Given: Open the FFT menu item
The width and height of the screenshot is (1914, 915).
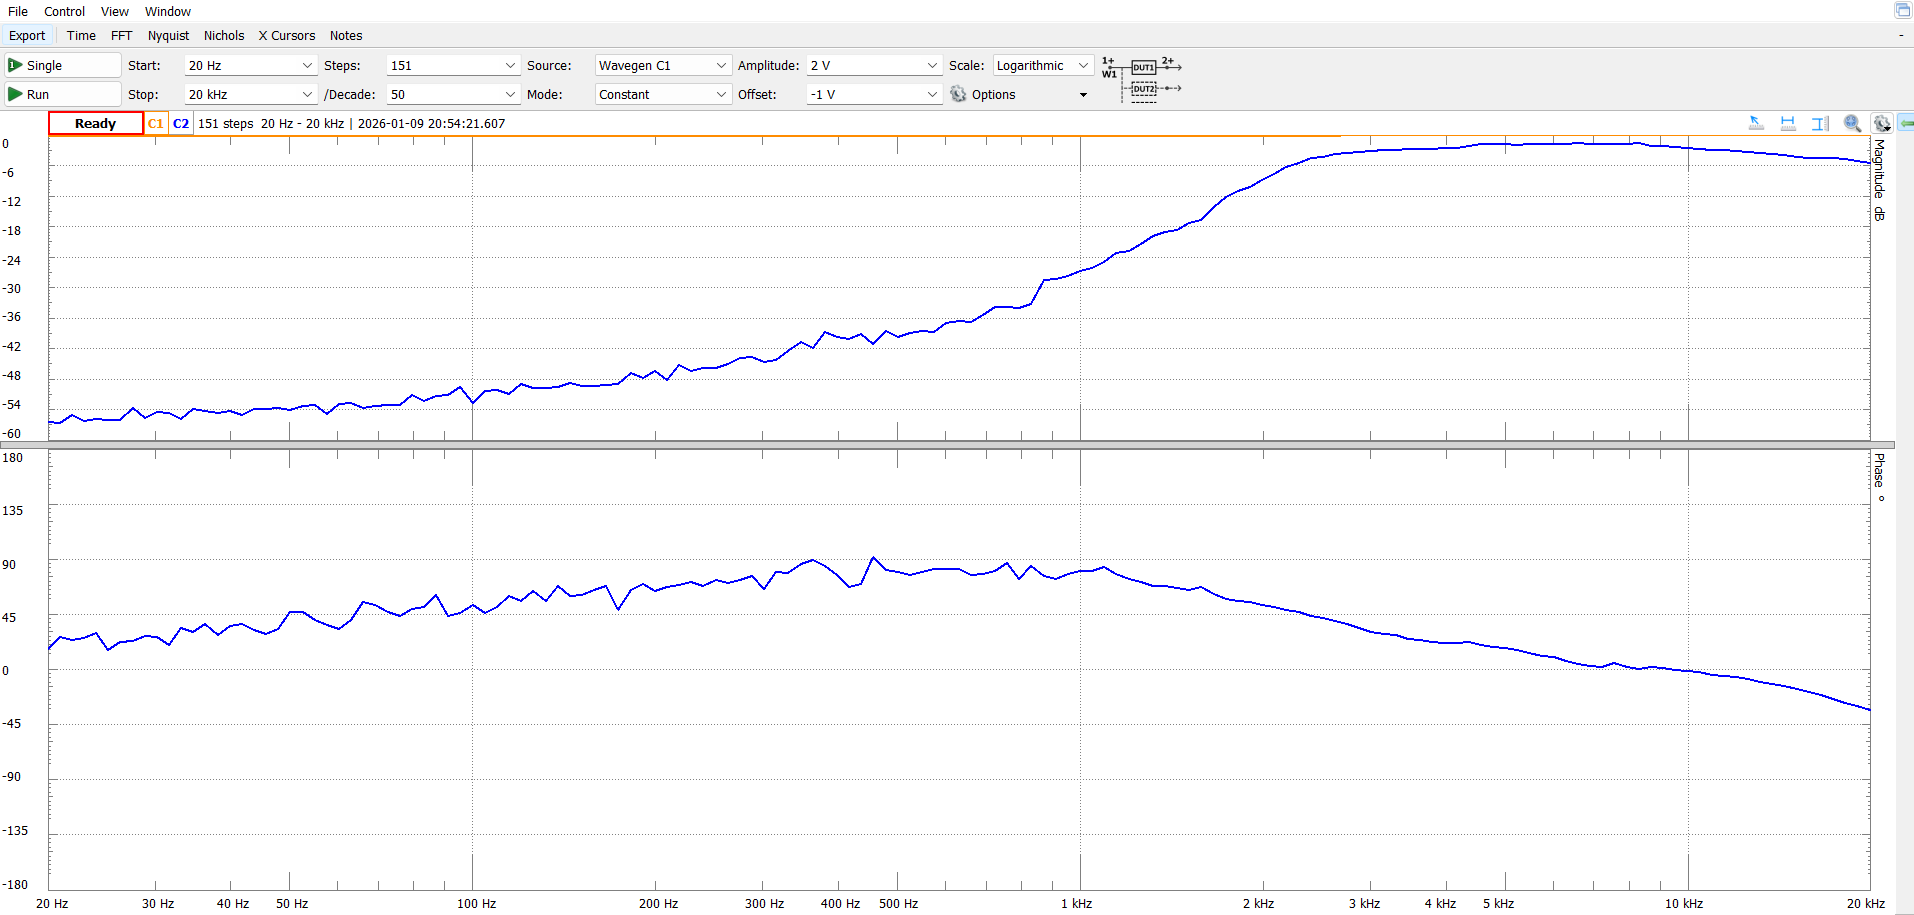Looking at the screenshot, I should (x=121, y=36).
